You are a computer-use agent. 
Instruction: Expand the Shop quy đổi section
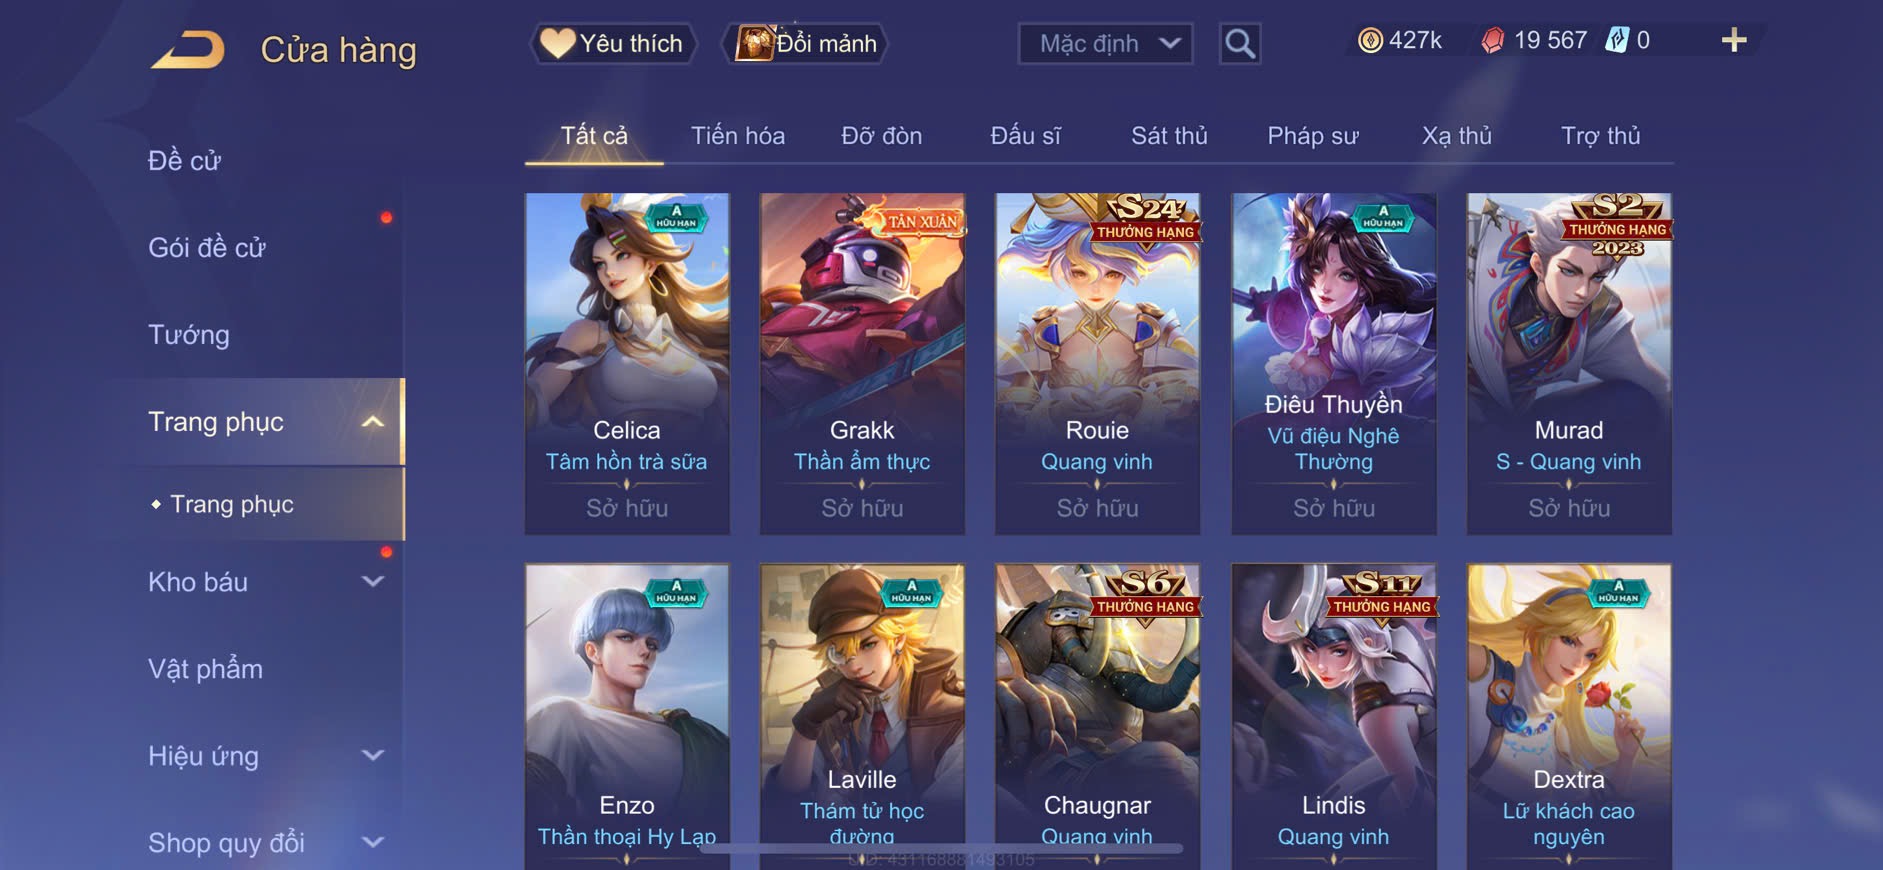[372, 843]
